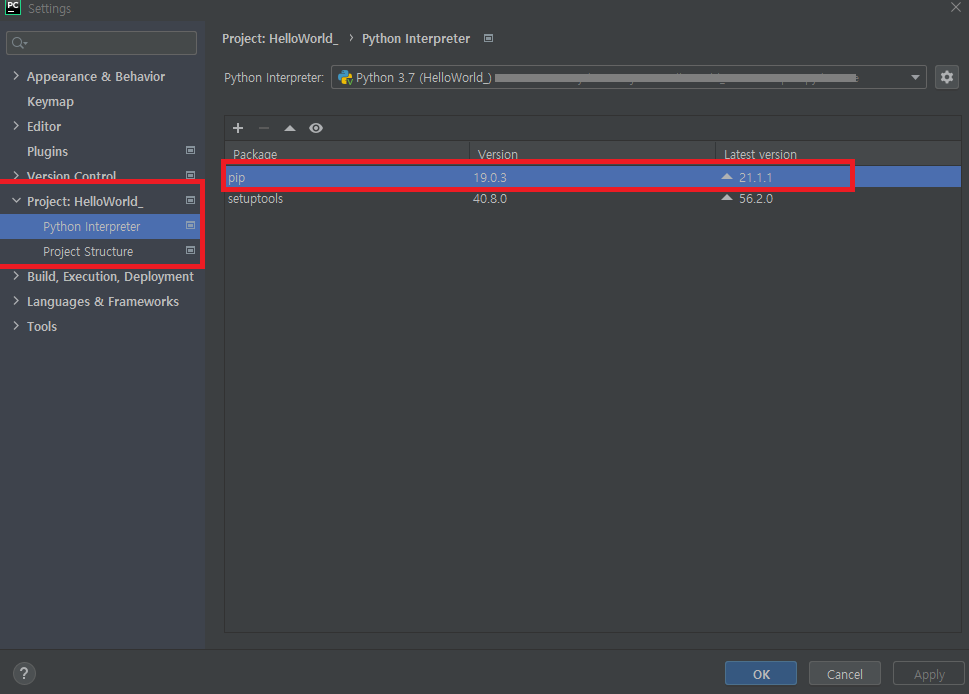969x694 pixels.
Task: Expand Version Control section
Action: pos(16,176)
